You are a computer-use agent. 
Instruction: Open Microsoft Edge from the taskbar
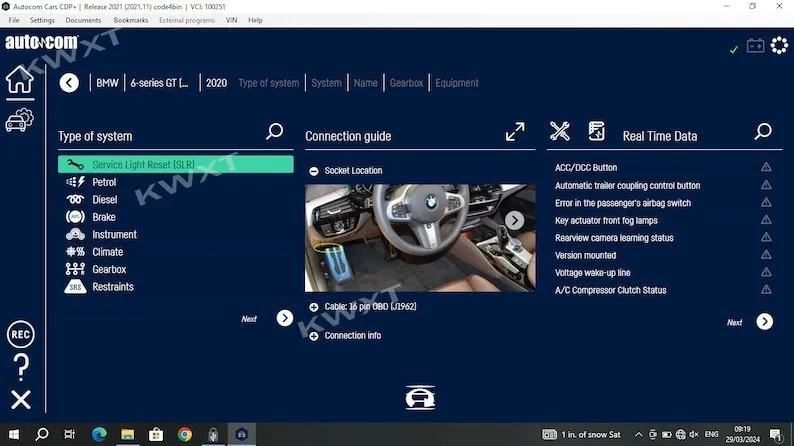pyautogui.click(x=99, y=434)
